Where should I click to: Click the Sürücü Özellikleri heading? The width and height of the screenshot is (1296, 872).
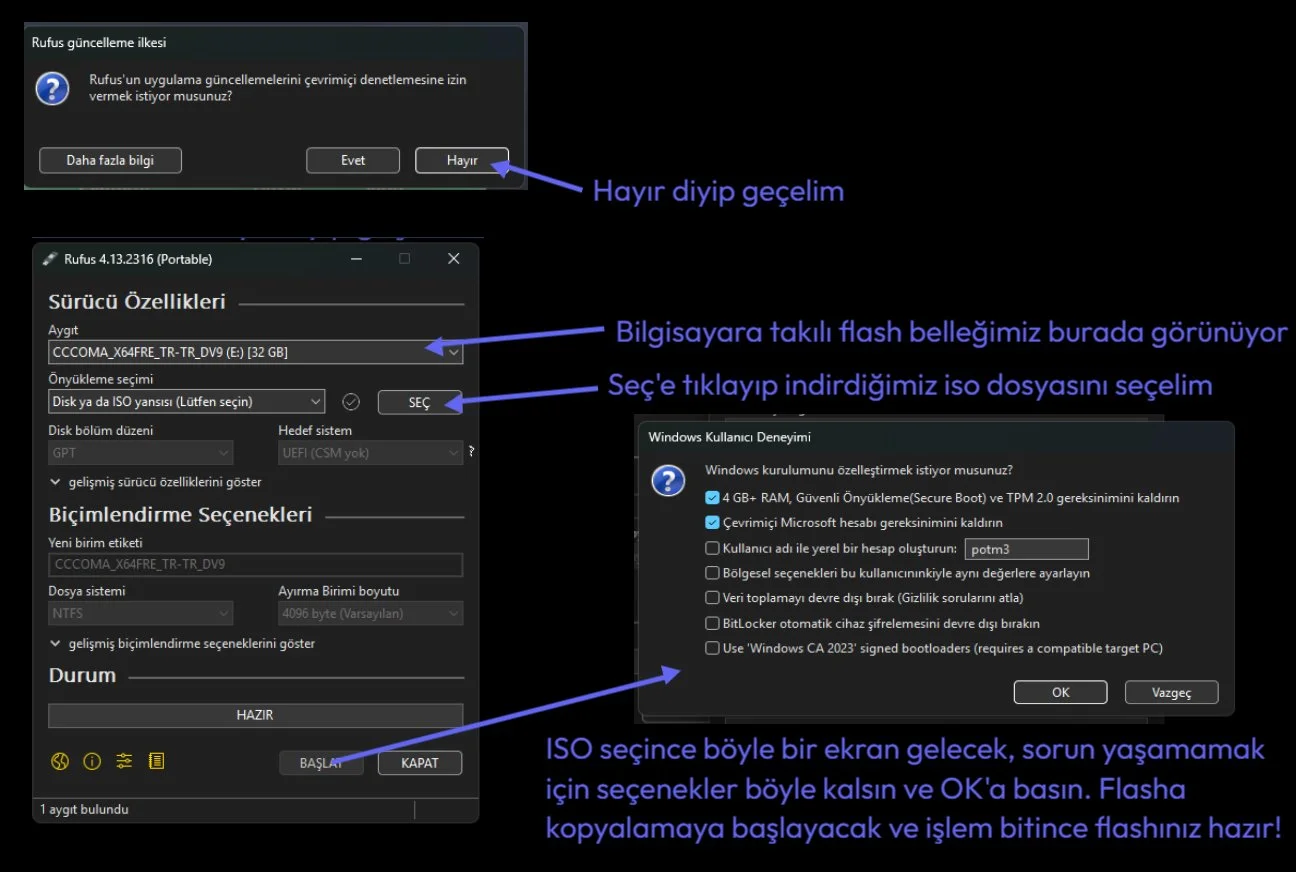[137, 302]
